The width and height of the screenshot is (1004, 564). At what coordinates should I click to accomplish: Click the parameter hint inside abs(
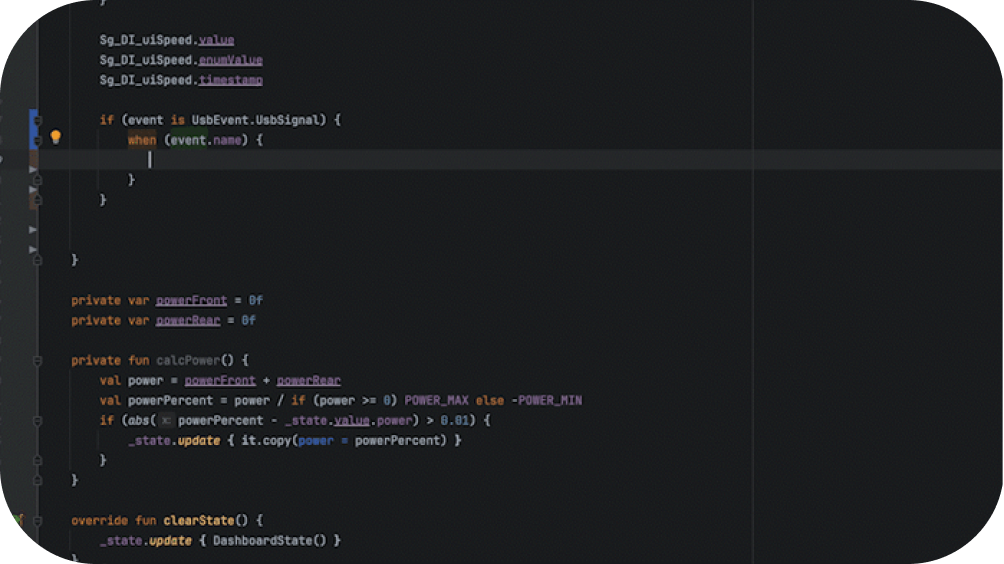[x=167, y=420]
